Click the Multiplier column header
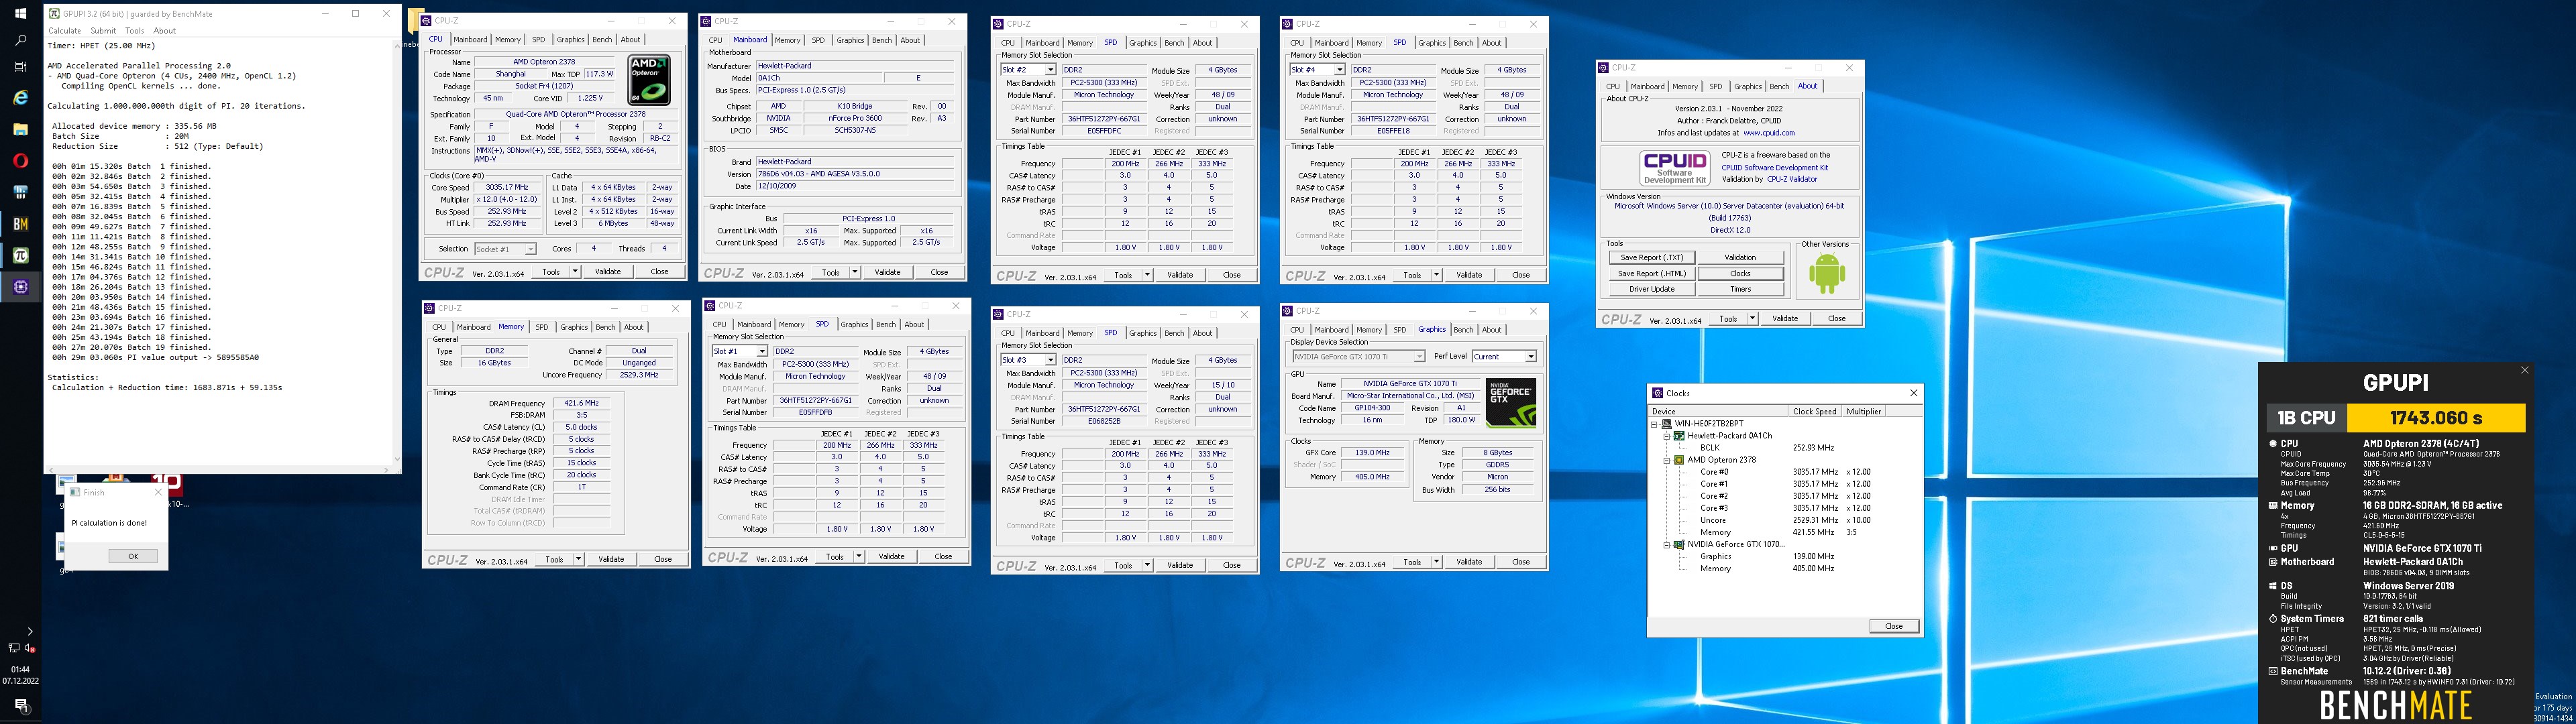 click(x=1864, y=411)
